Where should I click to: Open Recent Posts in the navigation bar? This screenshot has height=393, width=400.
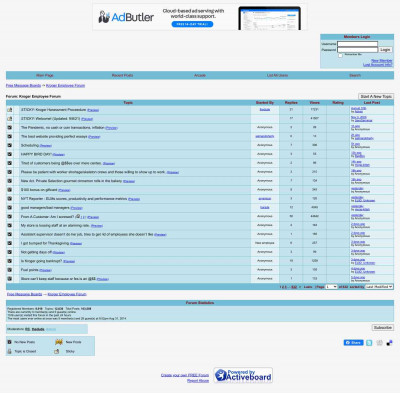122,75
